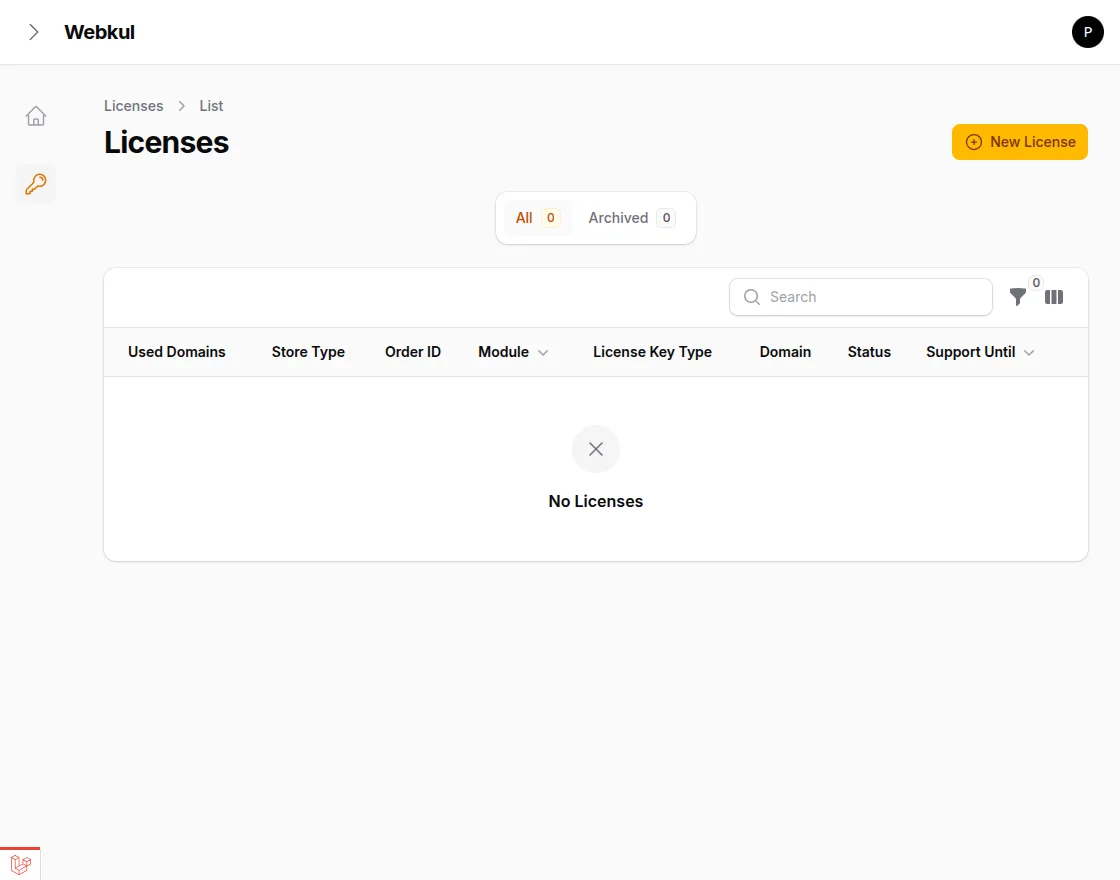Click the Used Domains column header
1120x880 pixels.
tap(176, 352)
